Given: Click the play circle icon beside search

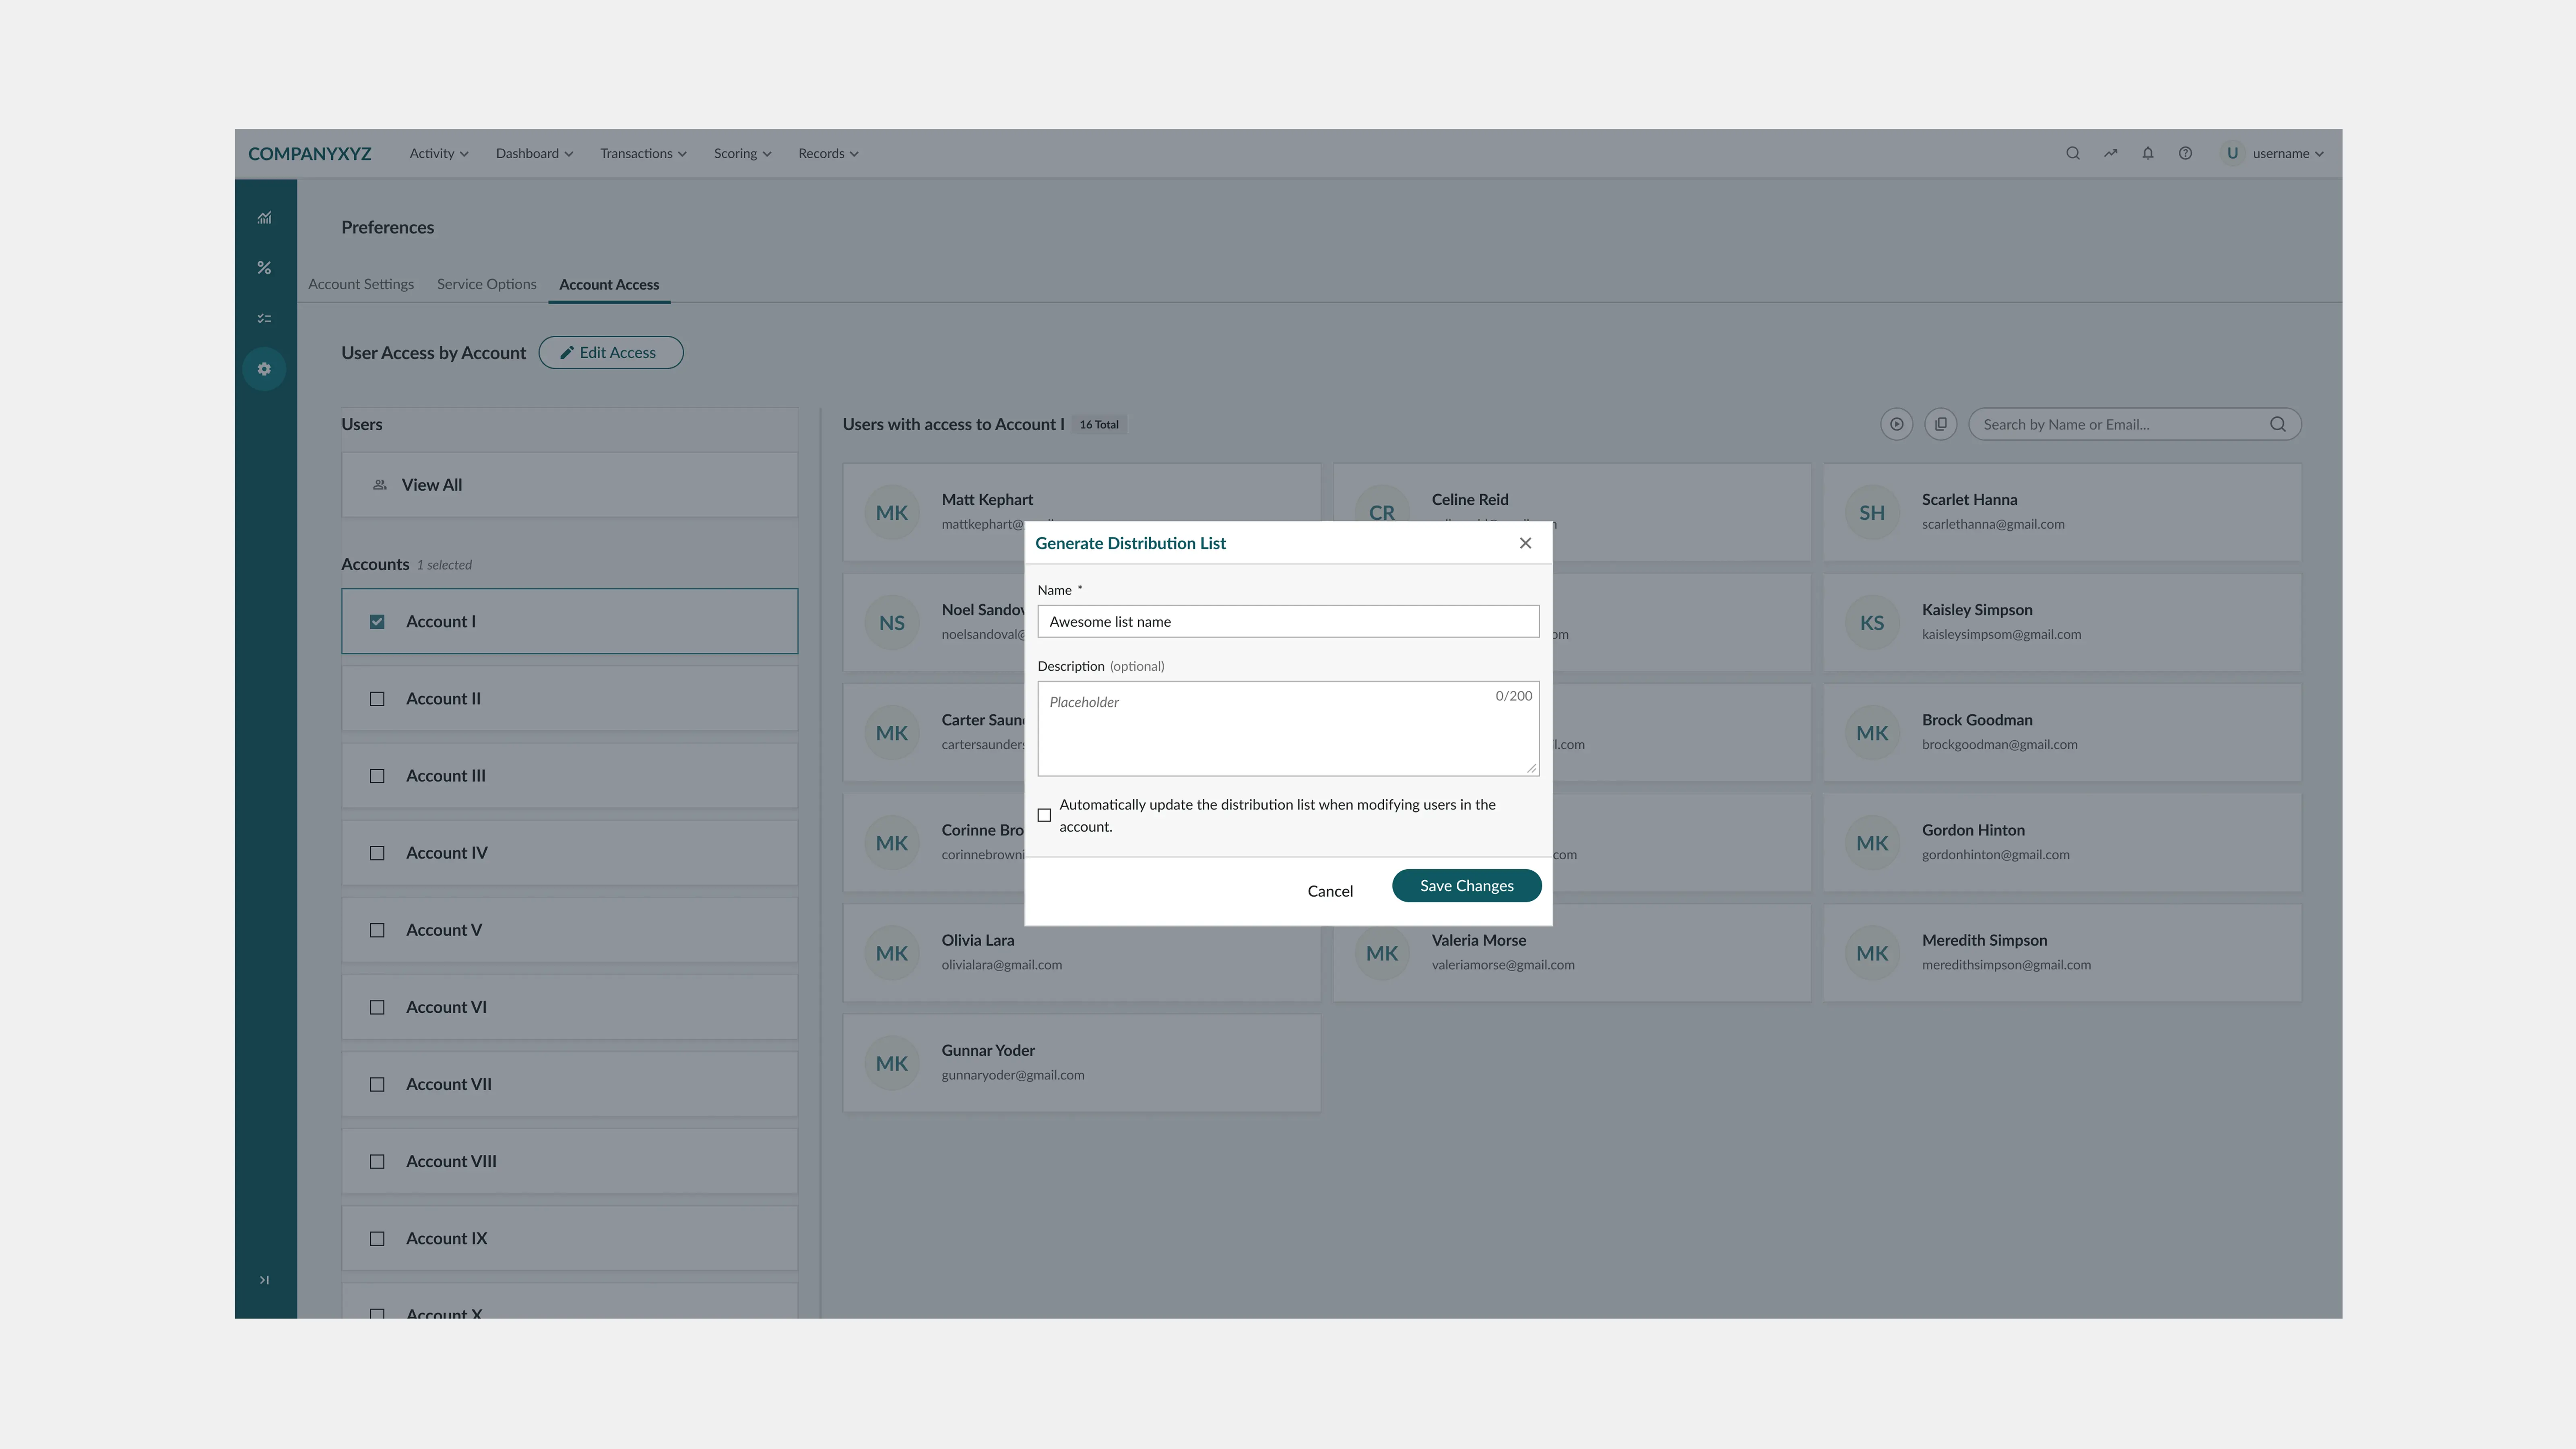Looking at the screenshot, I should [x=1896, y=424].
